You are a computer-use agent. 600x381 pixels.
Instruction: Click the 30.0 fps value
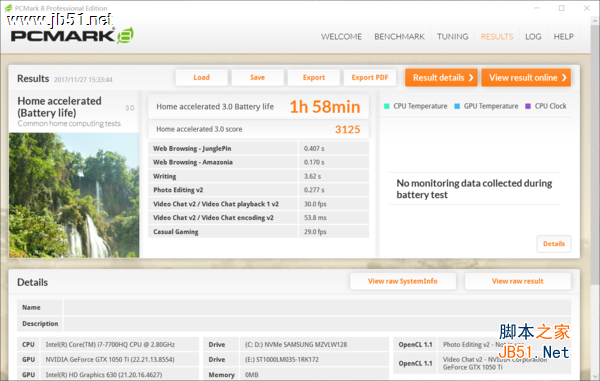point(315,204)
